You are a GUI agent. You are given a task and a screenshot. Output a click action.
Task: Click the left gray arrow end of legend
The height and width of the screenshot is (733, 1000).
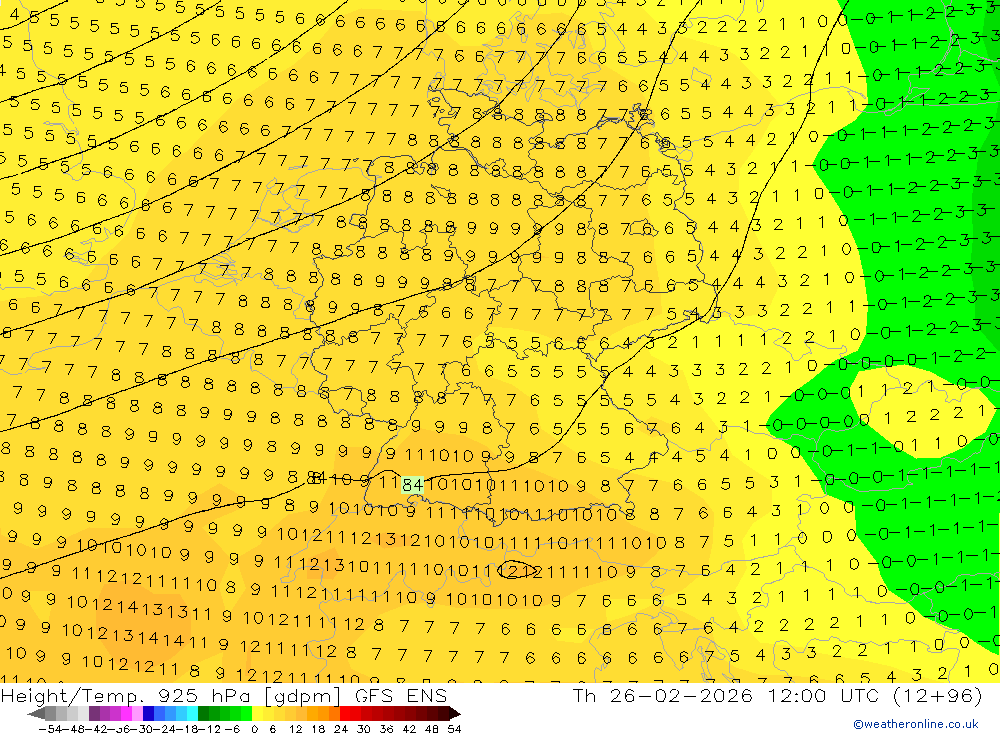36,713
